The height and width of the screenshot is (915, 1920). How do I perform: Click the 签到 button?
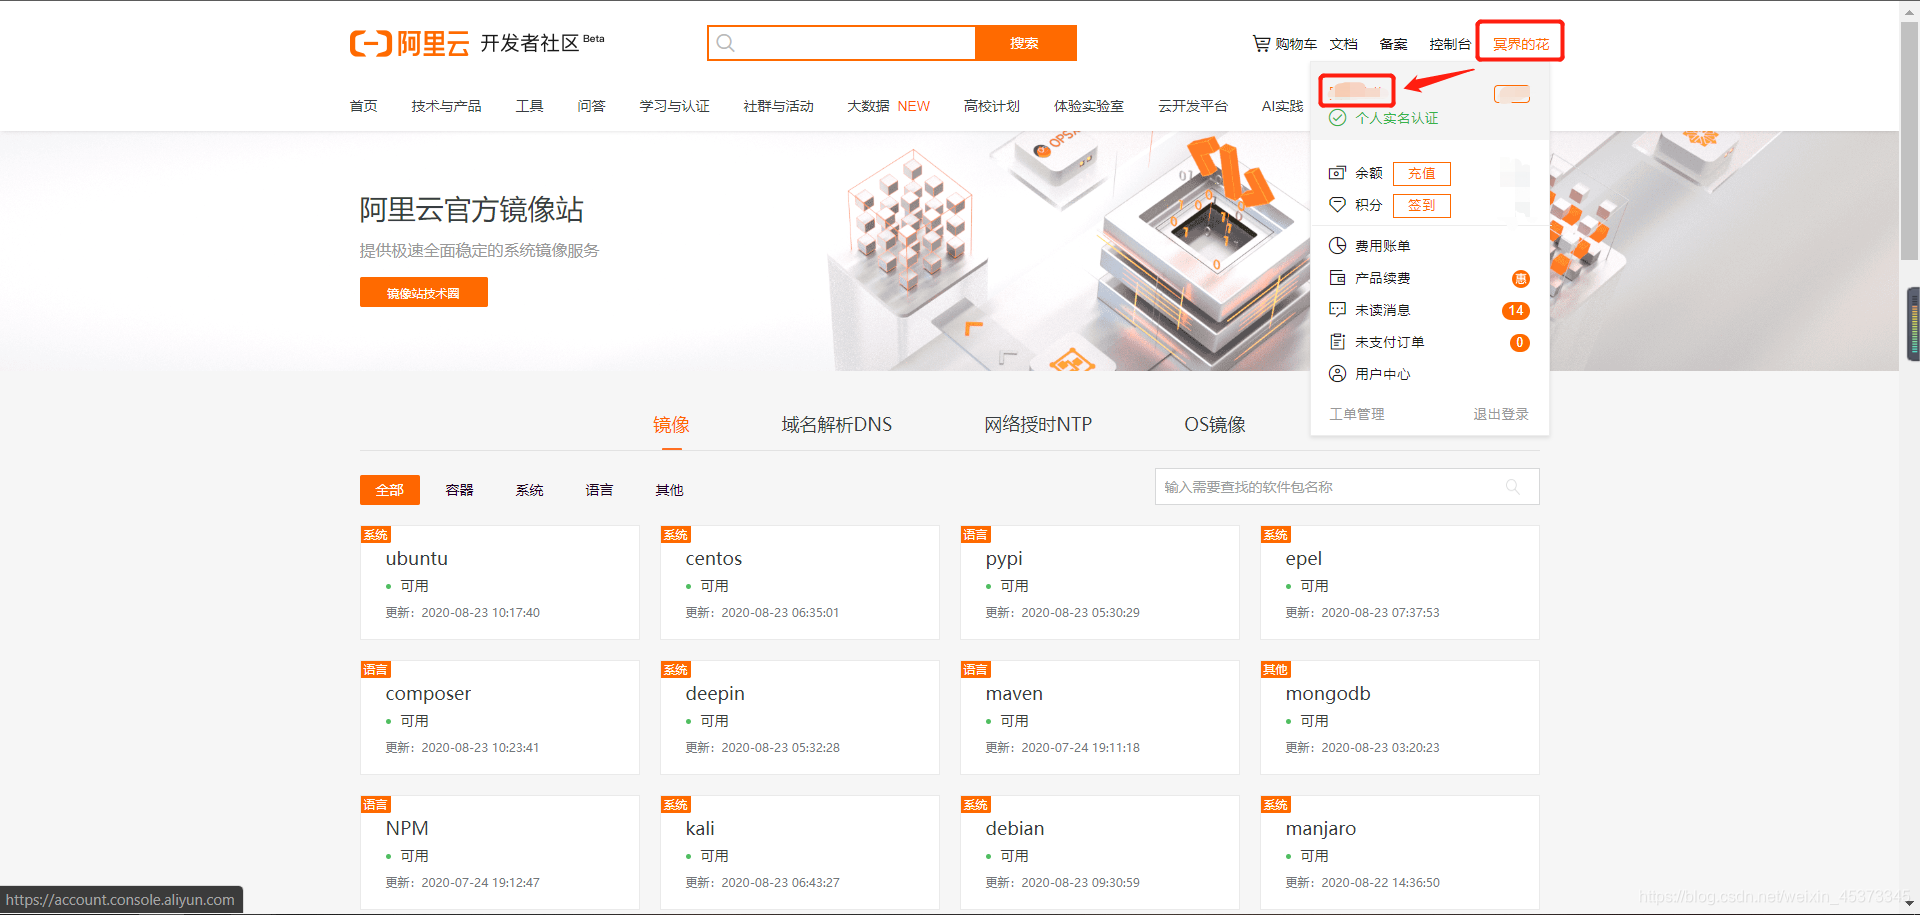pos(1422,206)
